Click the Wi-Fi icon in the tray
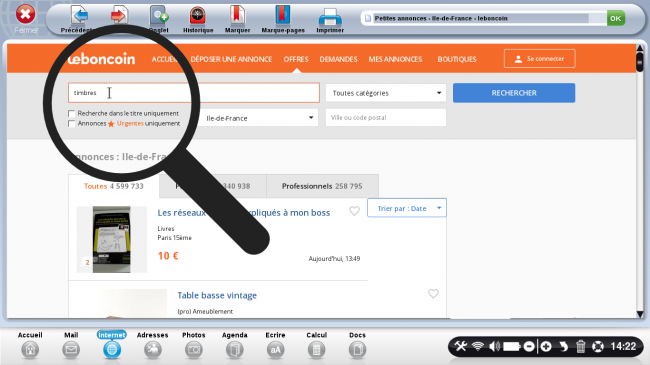 (x=478, y=346)
